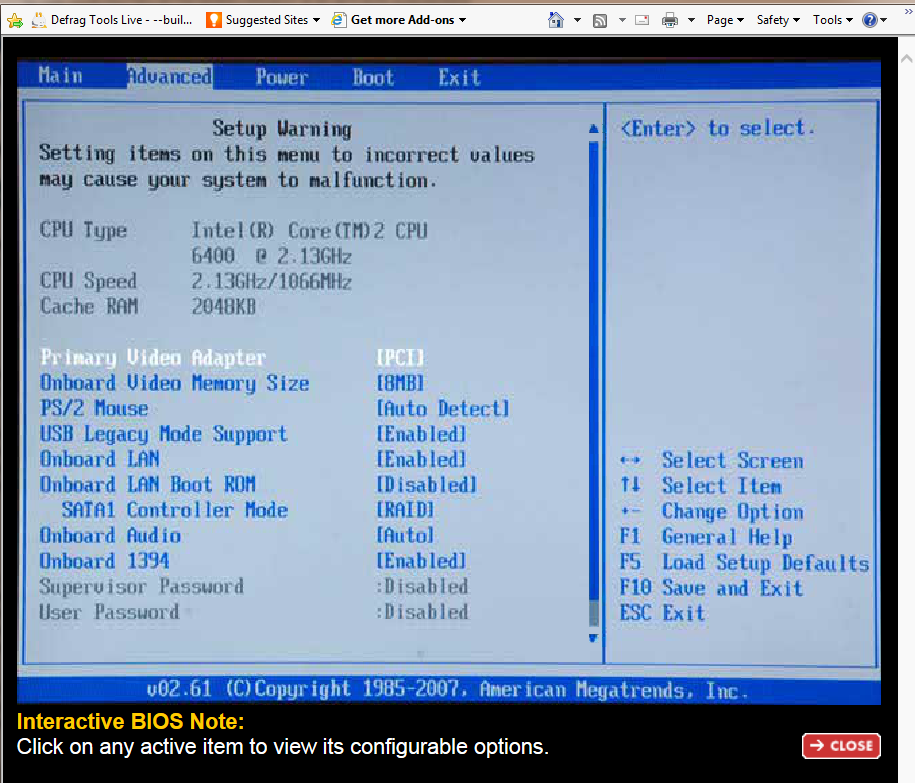Expand the Tools dropdown menu

pos(832,19)
